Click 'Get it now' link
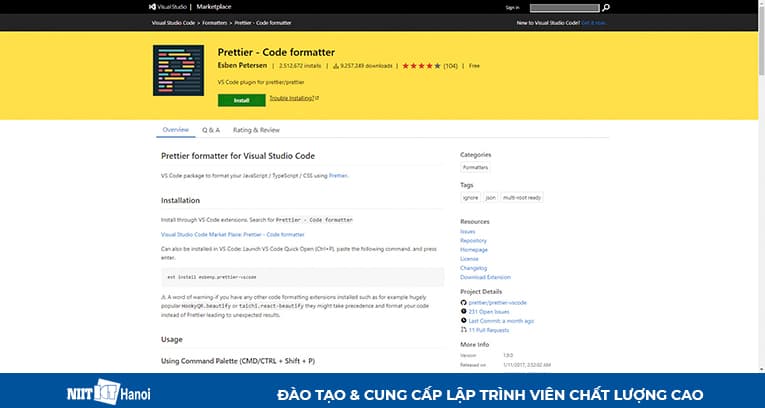This screenshot has width=765, height=408. point(594,23)
